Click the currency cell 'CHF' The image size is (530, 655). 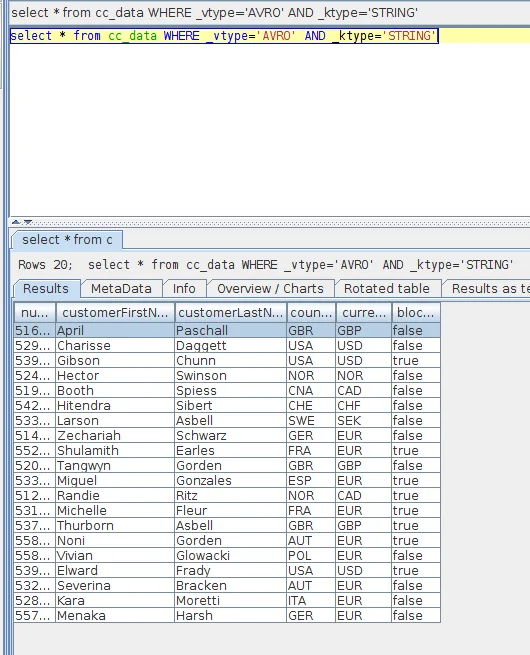(364, 406)
